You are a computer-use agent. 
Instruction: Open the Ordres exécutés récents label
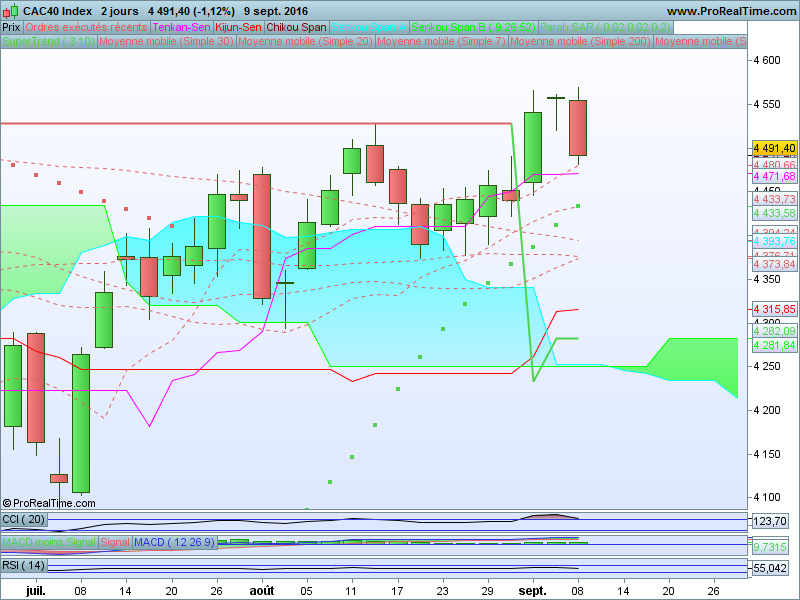coord(86,28)
